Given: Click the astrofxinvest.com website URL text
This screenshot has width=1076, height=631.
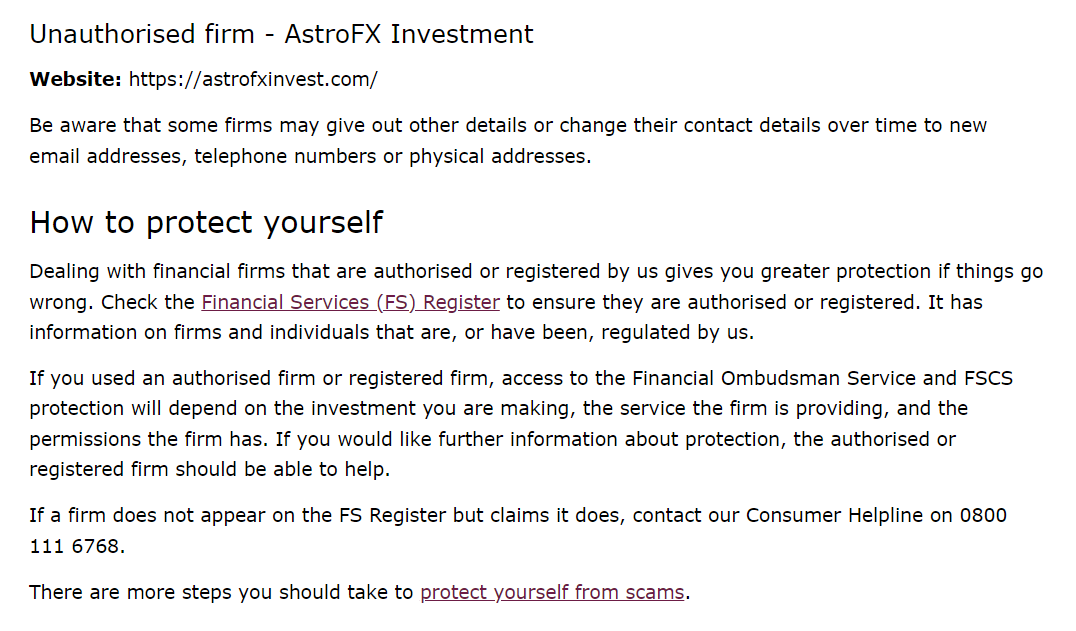Looking at the screenshot, I should point(253,80).
